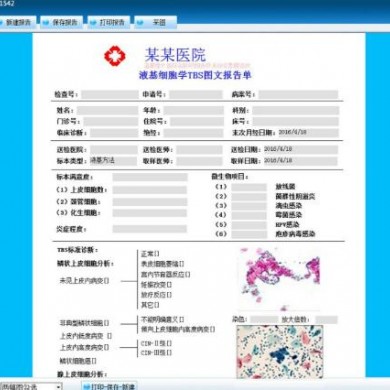Viewport: 390px width, 390px height.
Task: Select the pink-stained cell image
Action: point(279,278)
